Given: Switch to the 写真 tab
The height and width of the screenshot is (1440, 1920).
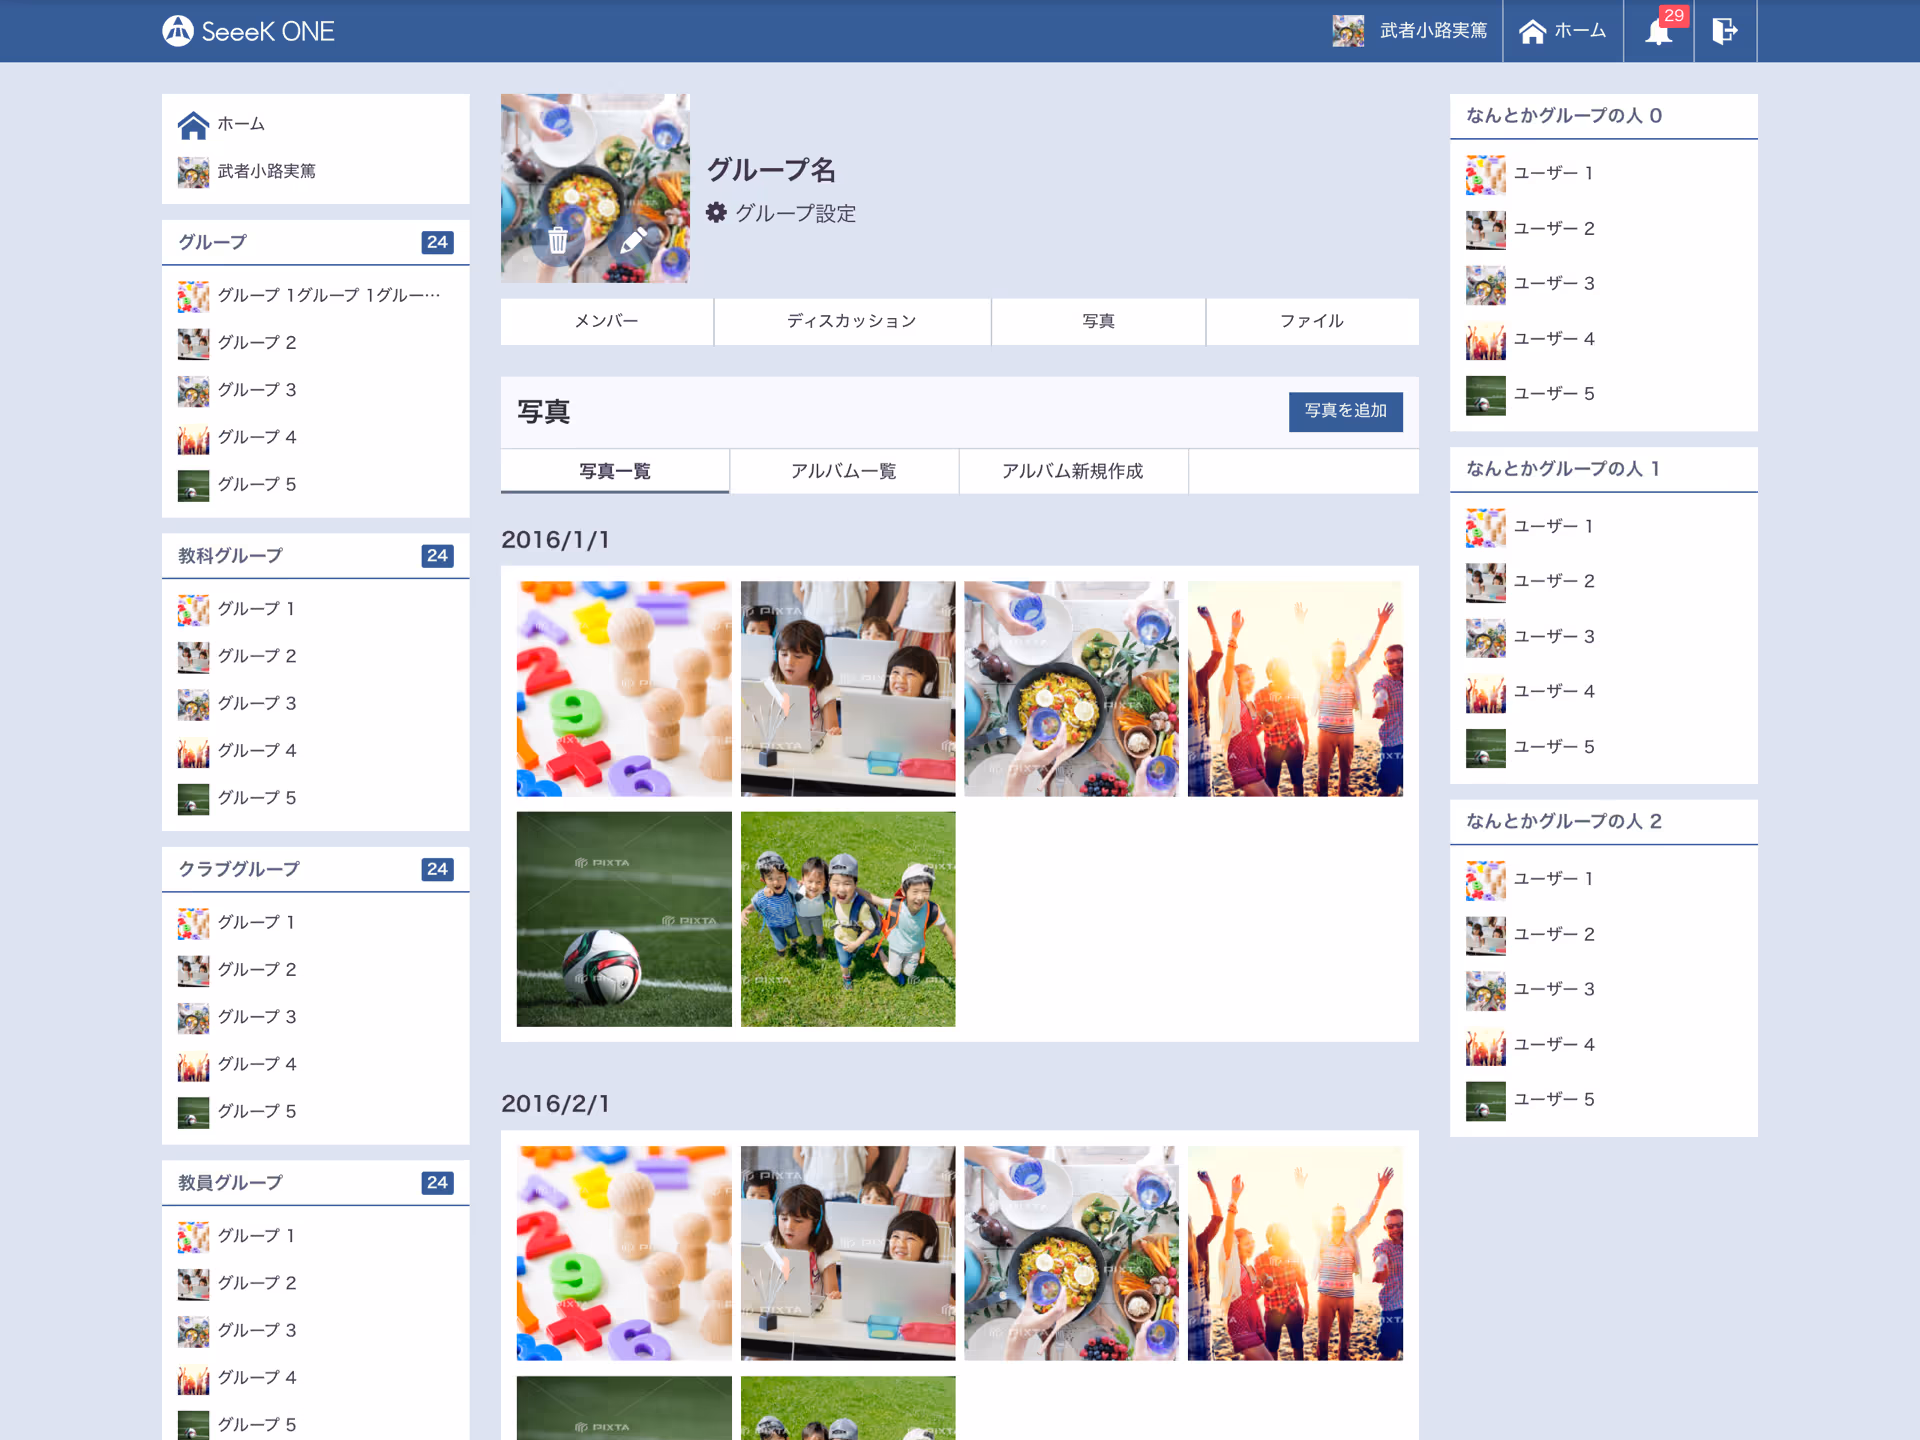Looking at the screenshot, I should pos(1098,321).
